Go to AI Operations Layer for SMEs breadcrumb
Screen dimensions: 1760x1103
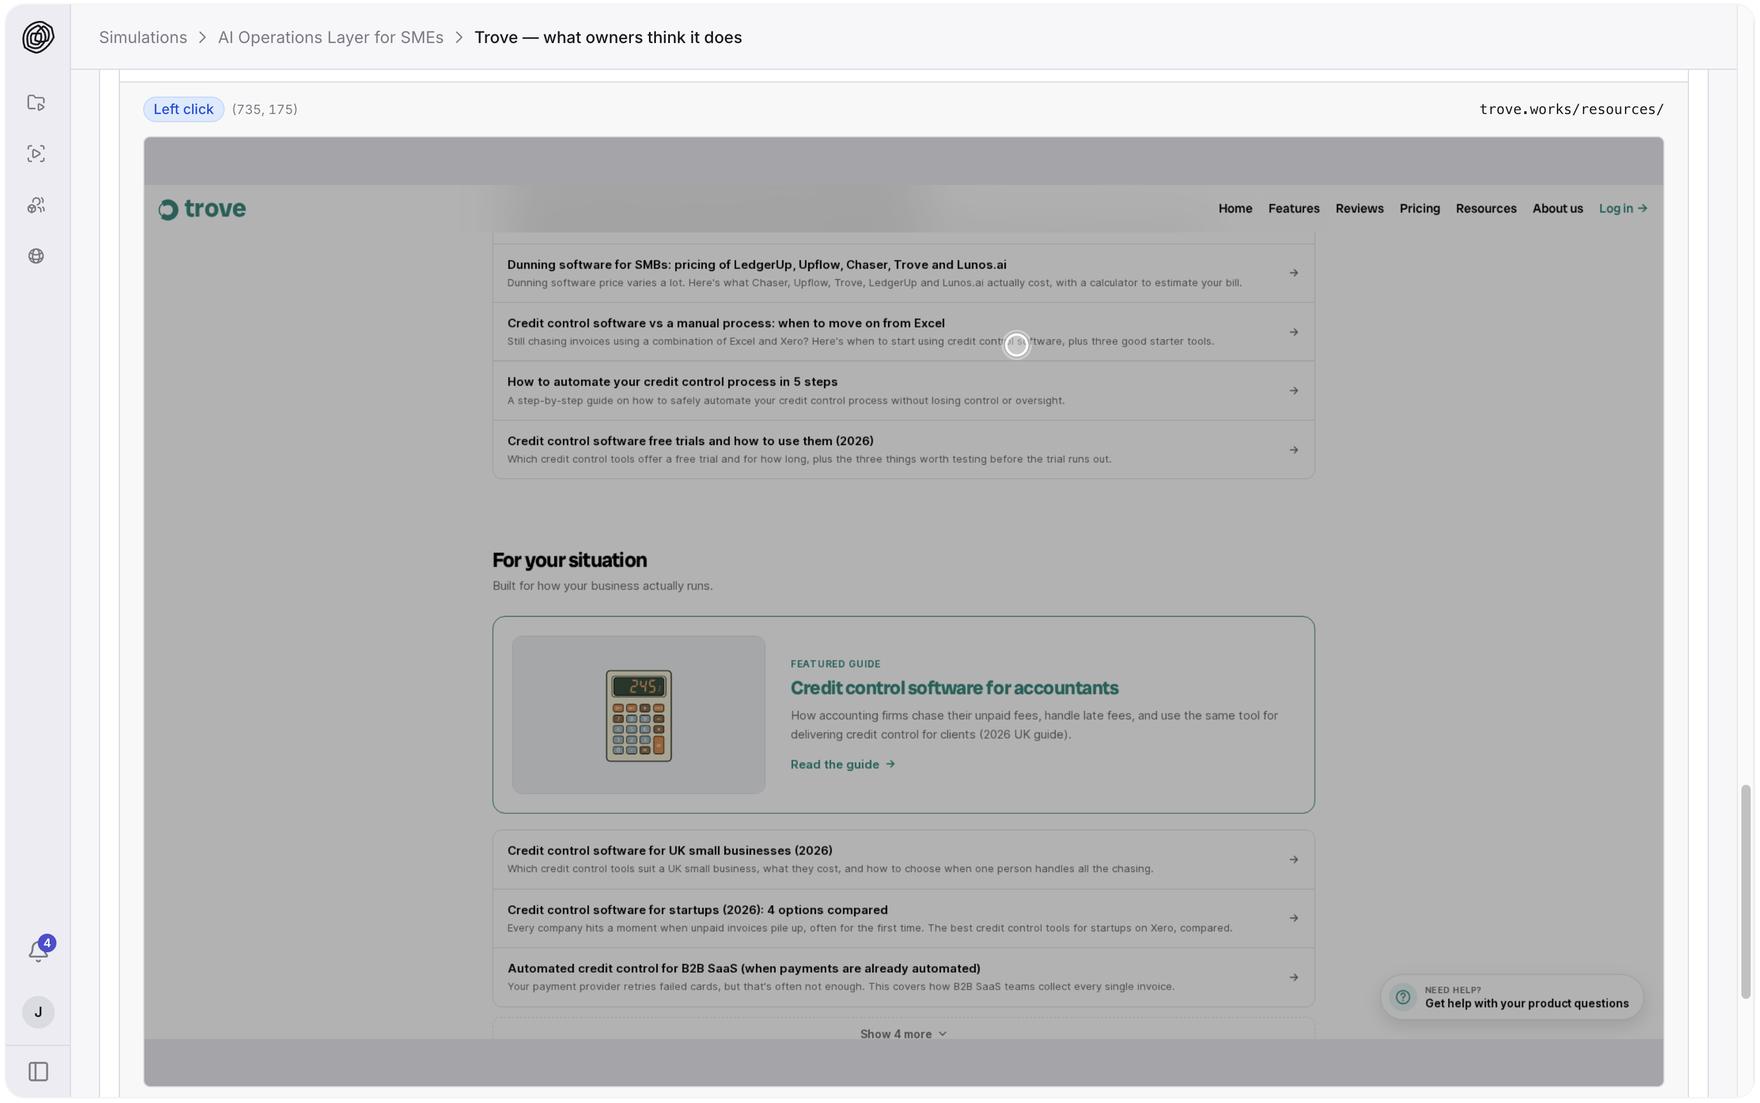click(331, 37)
